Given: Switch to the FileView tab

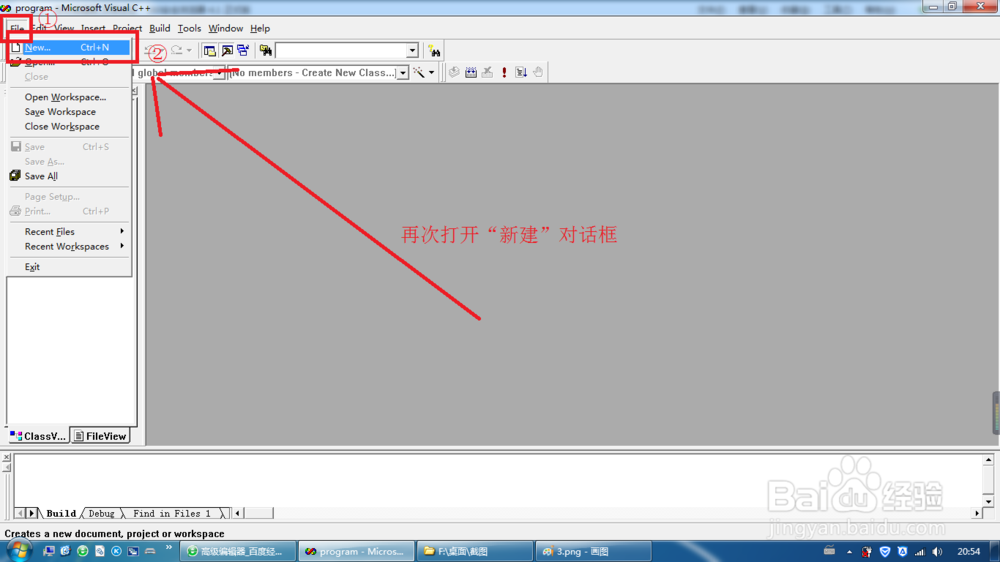Looking at the screenshot, I should (x=100, y=436).
